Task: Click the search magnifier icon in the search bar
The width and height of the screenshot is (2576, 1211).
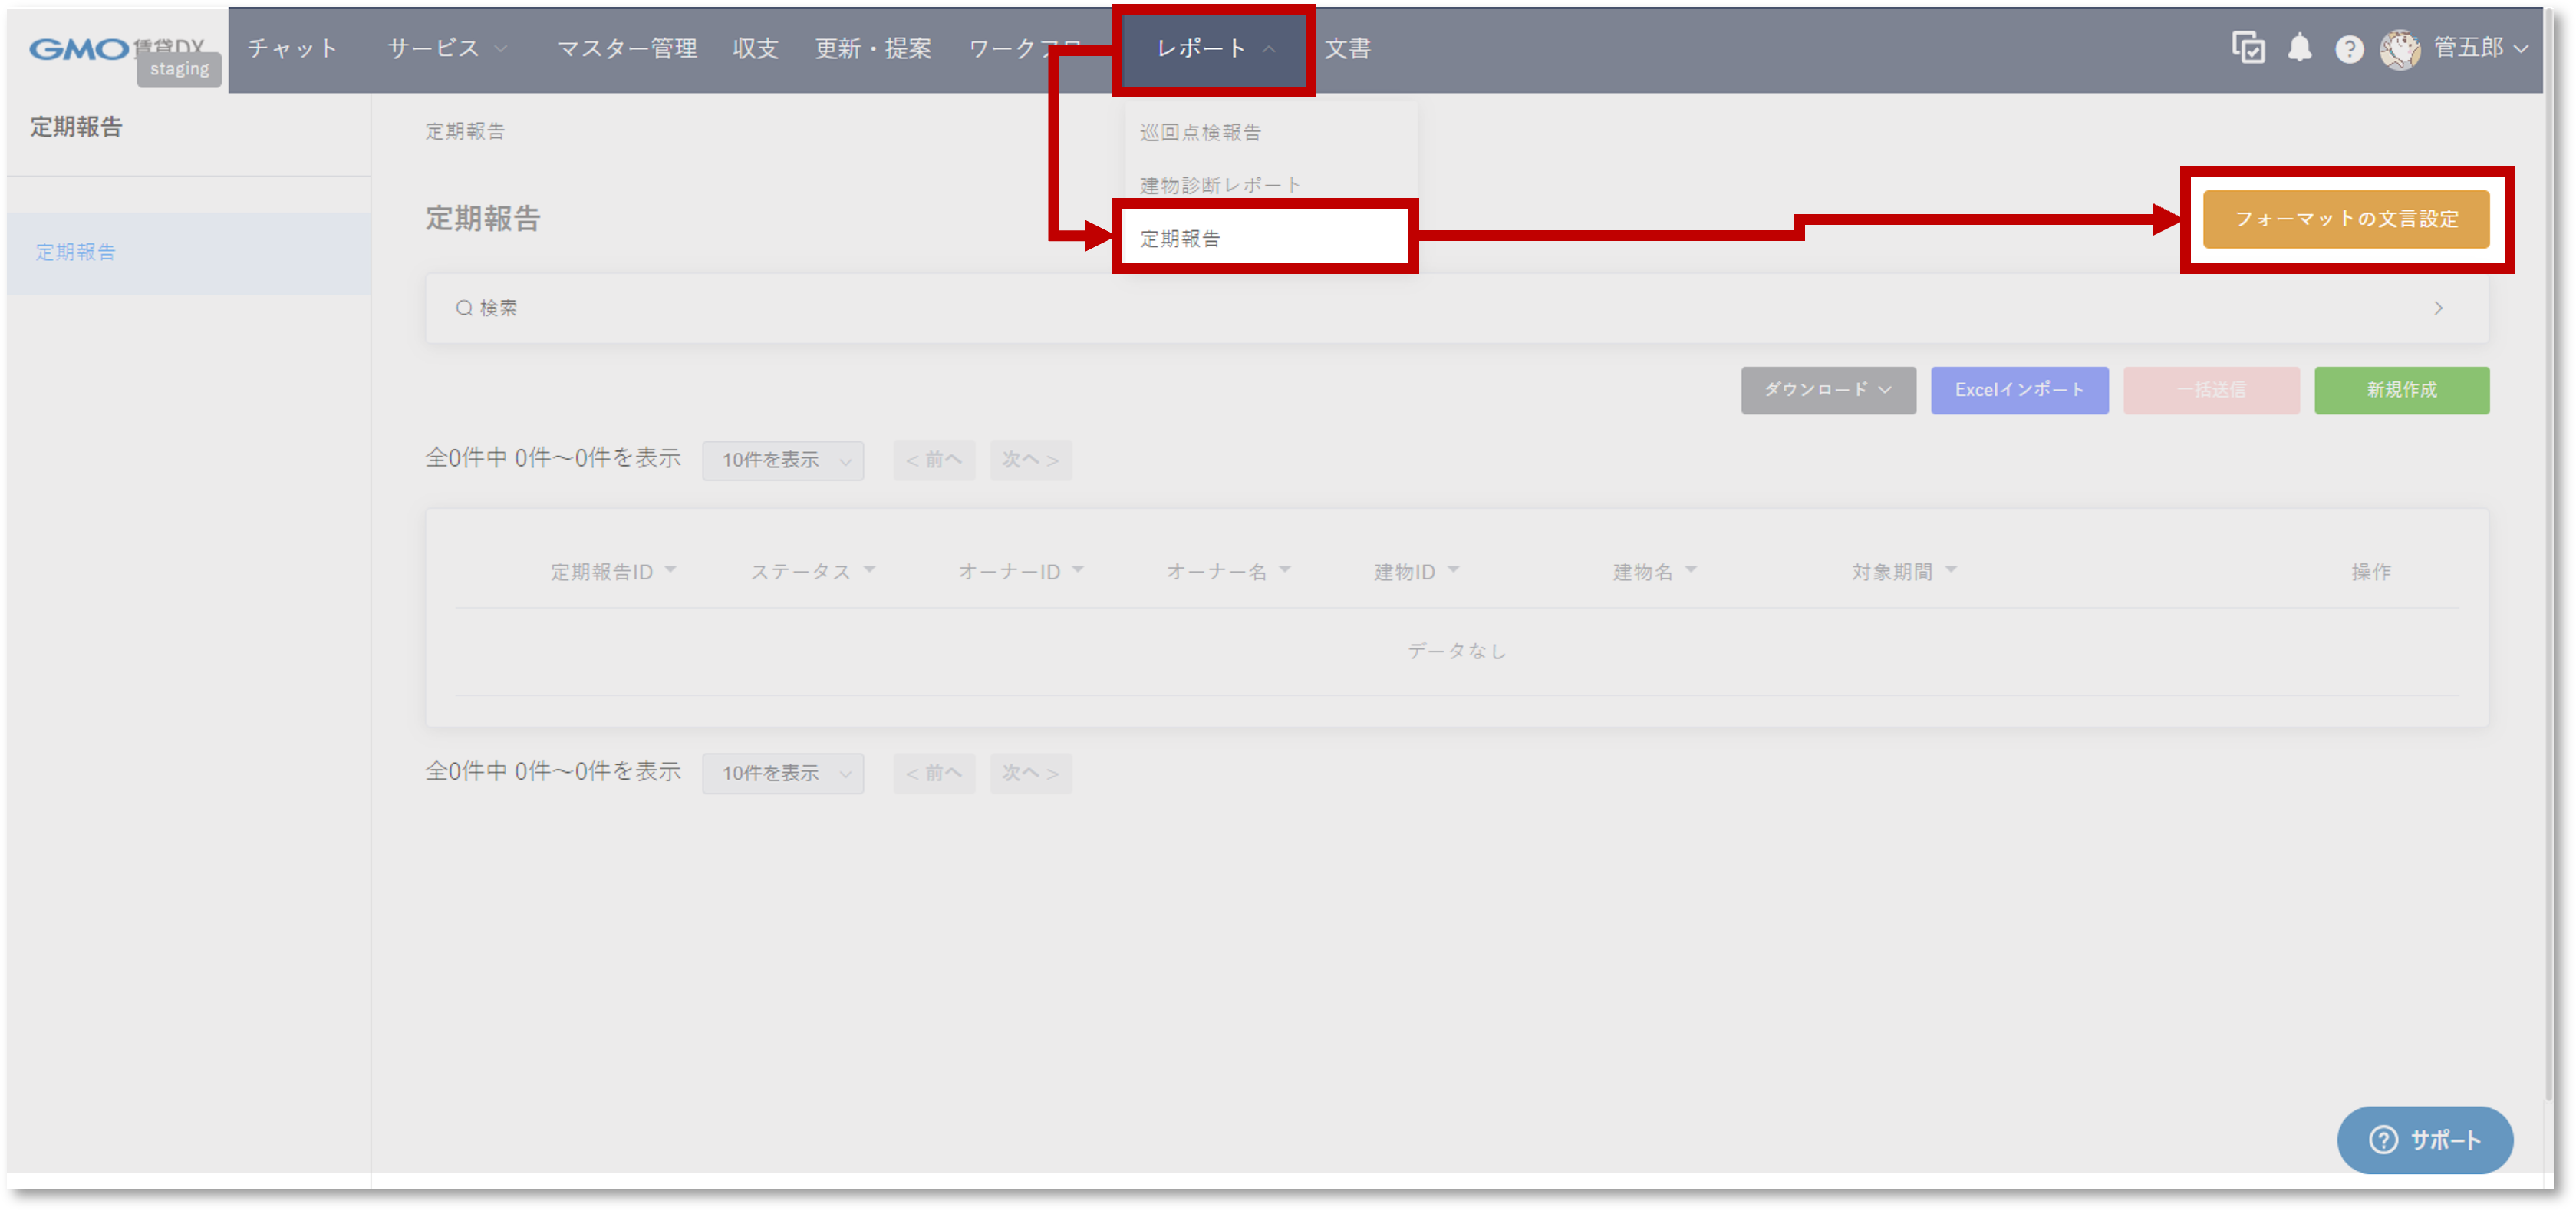Action: coord(463,308)
